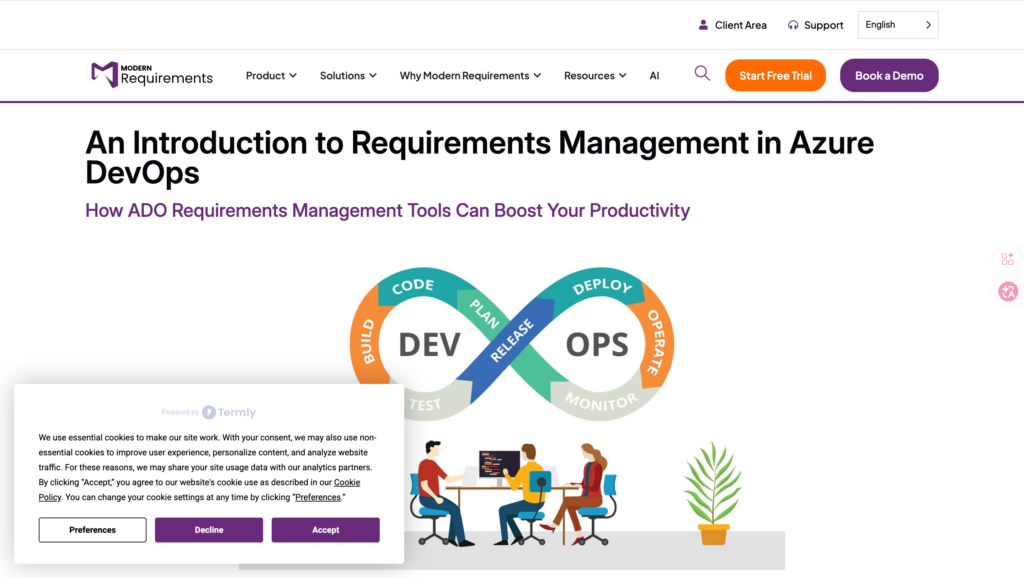Click the floating grid sparkle widget icon

coord(1007,259)
